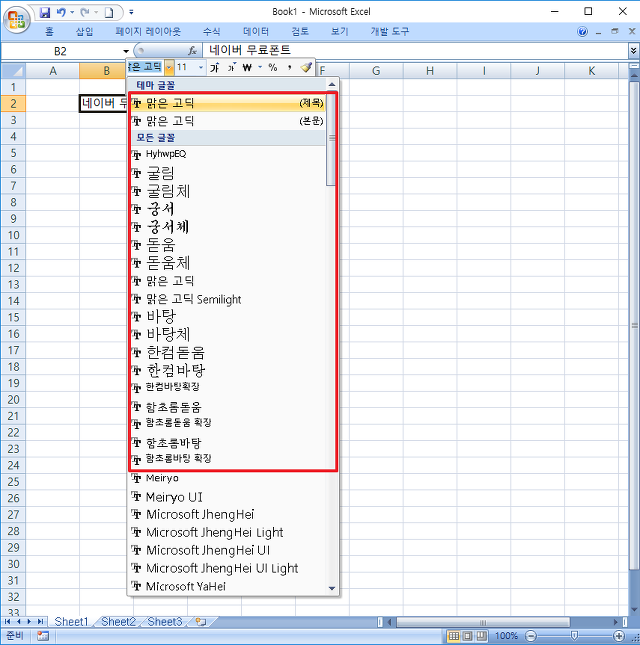The height and width of the screenshot is (645, 640).
Task: Switch to the 페이지 레이아웃 tab
Action: [x=148, y=31]
